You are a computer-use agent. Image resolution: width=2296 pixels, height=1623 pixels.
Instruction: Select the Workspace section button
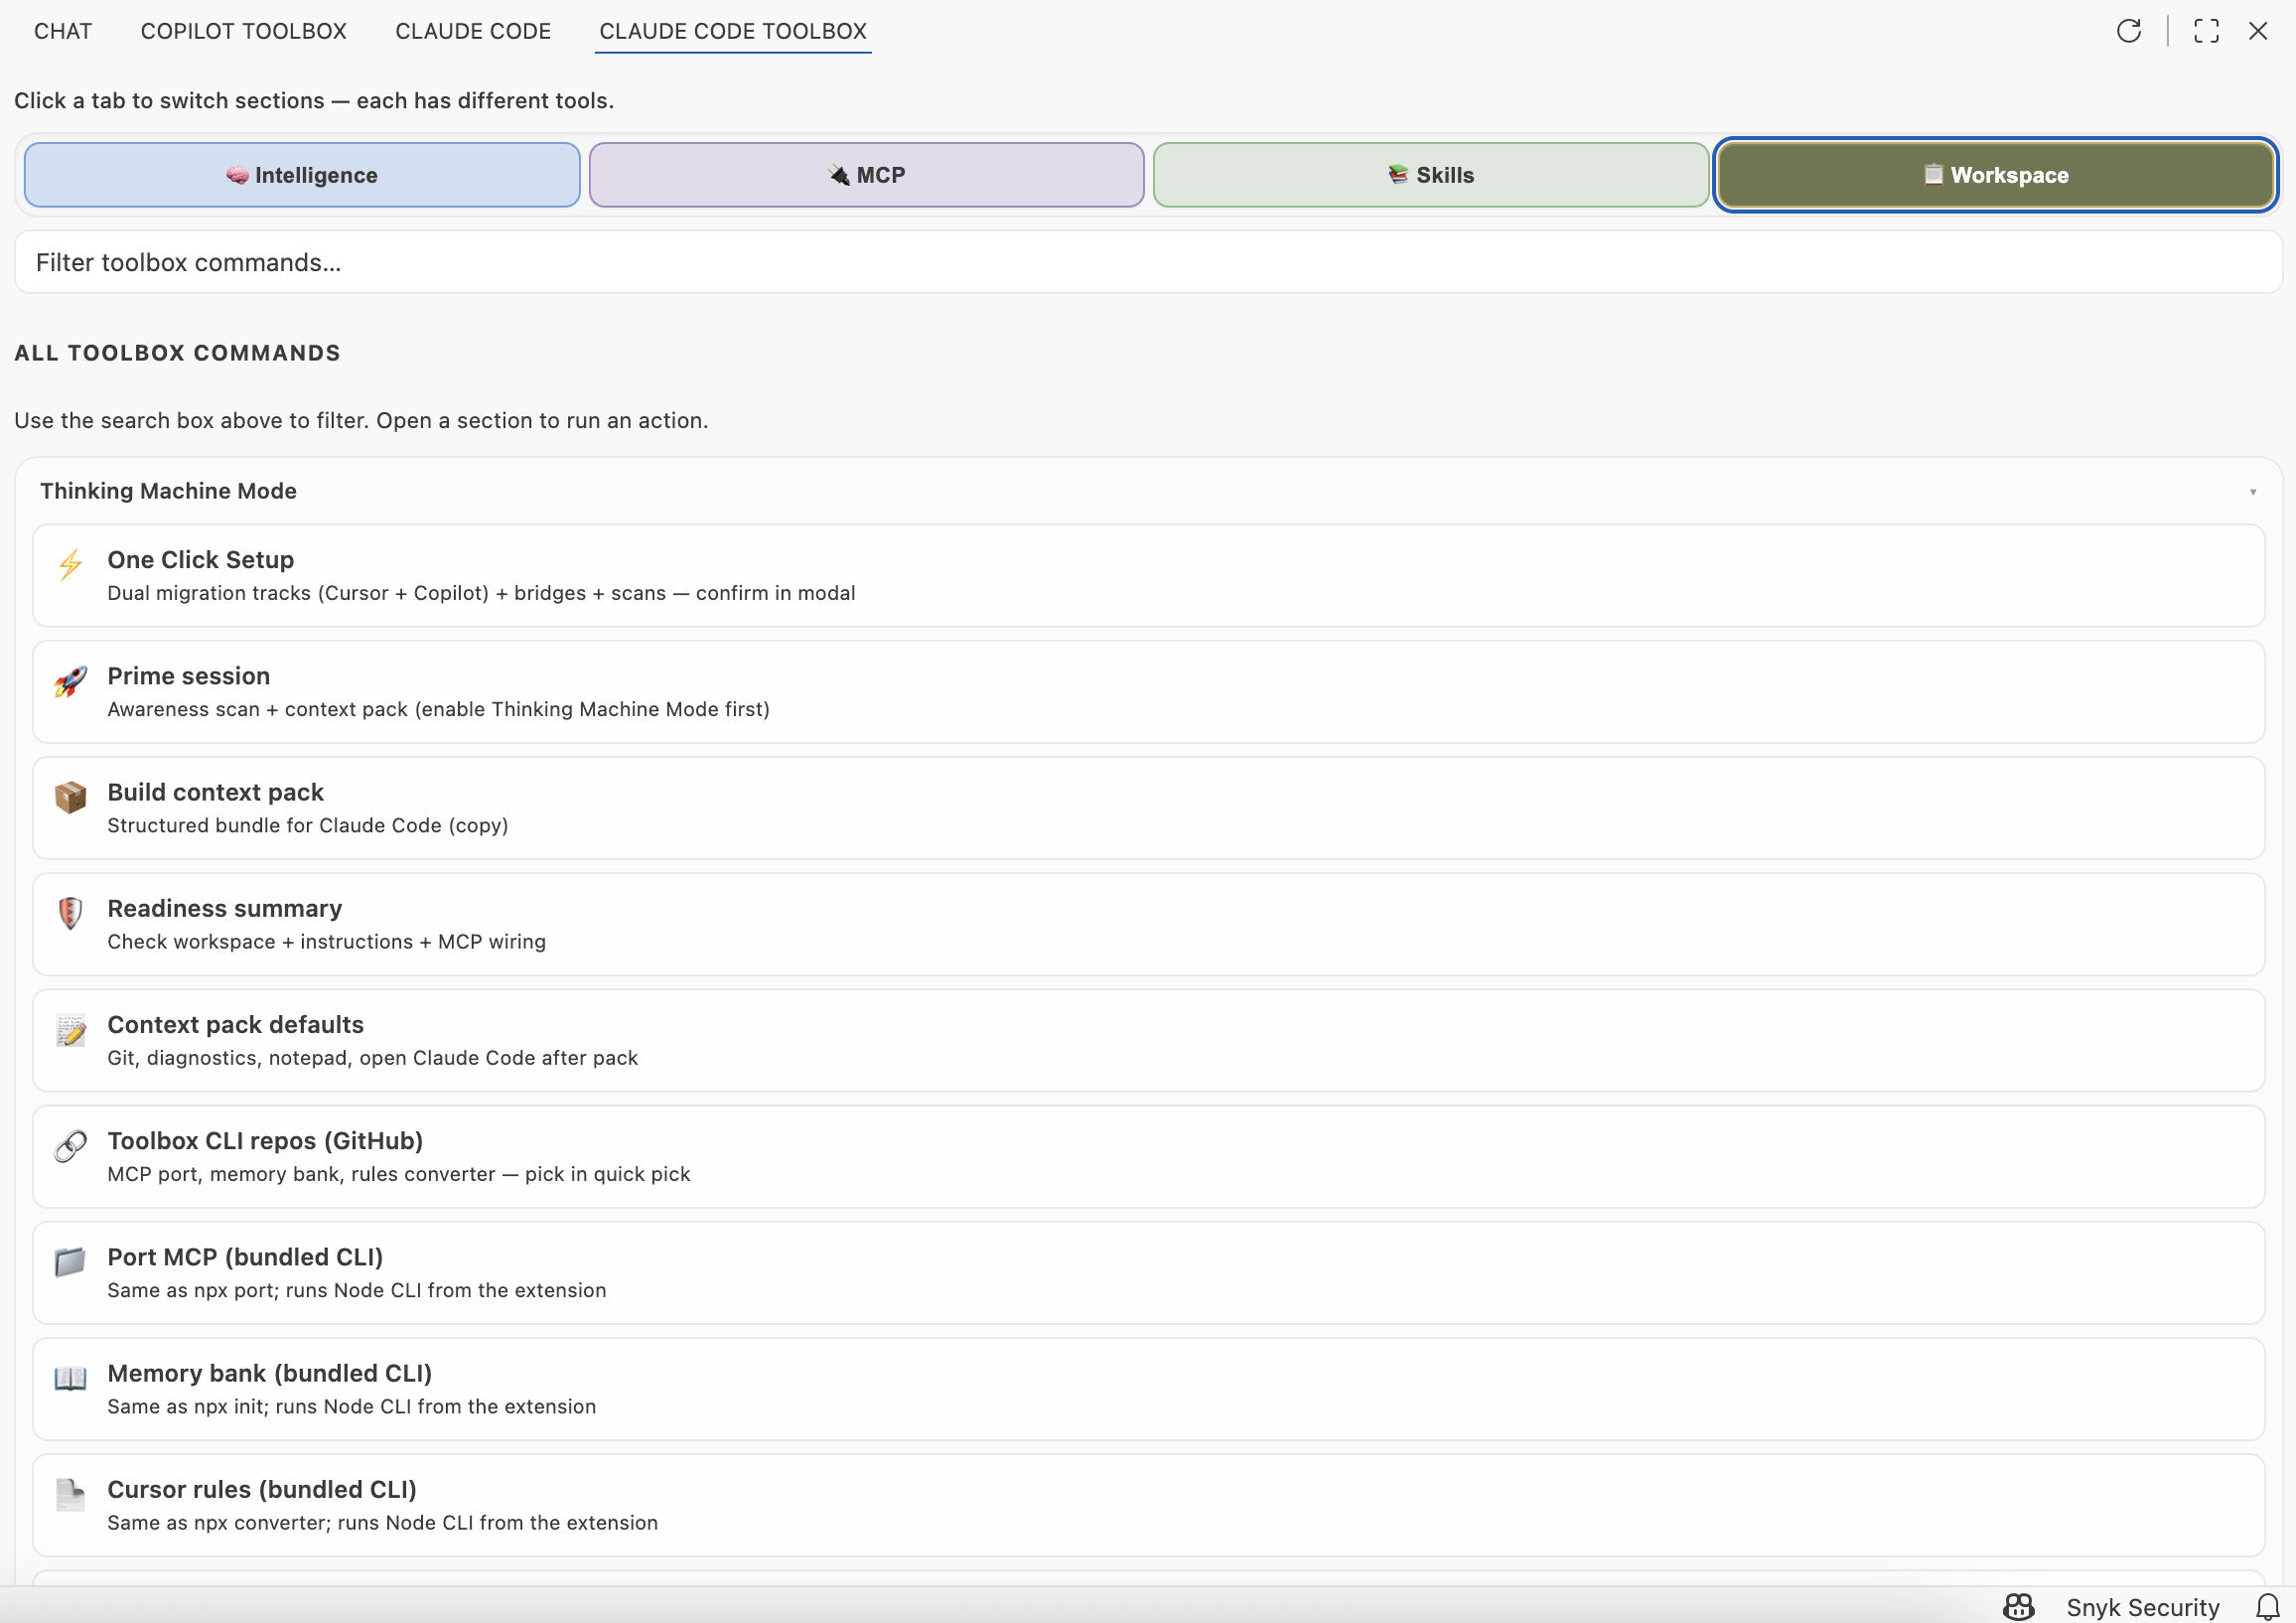[x=1996, y=175]
